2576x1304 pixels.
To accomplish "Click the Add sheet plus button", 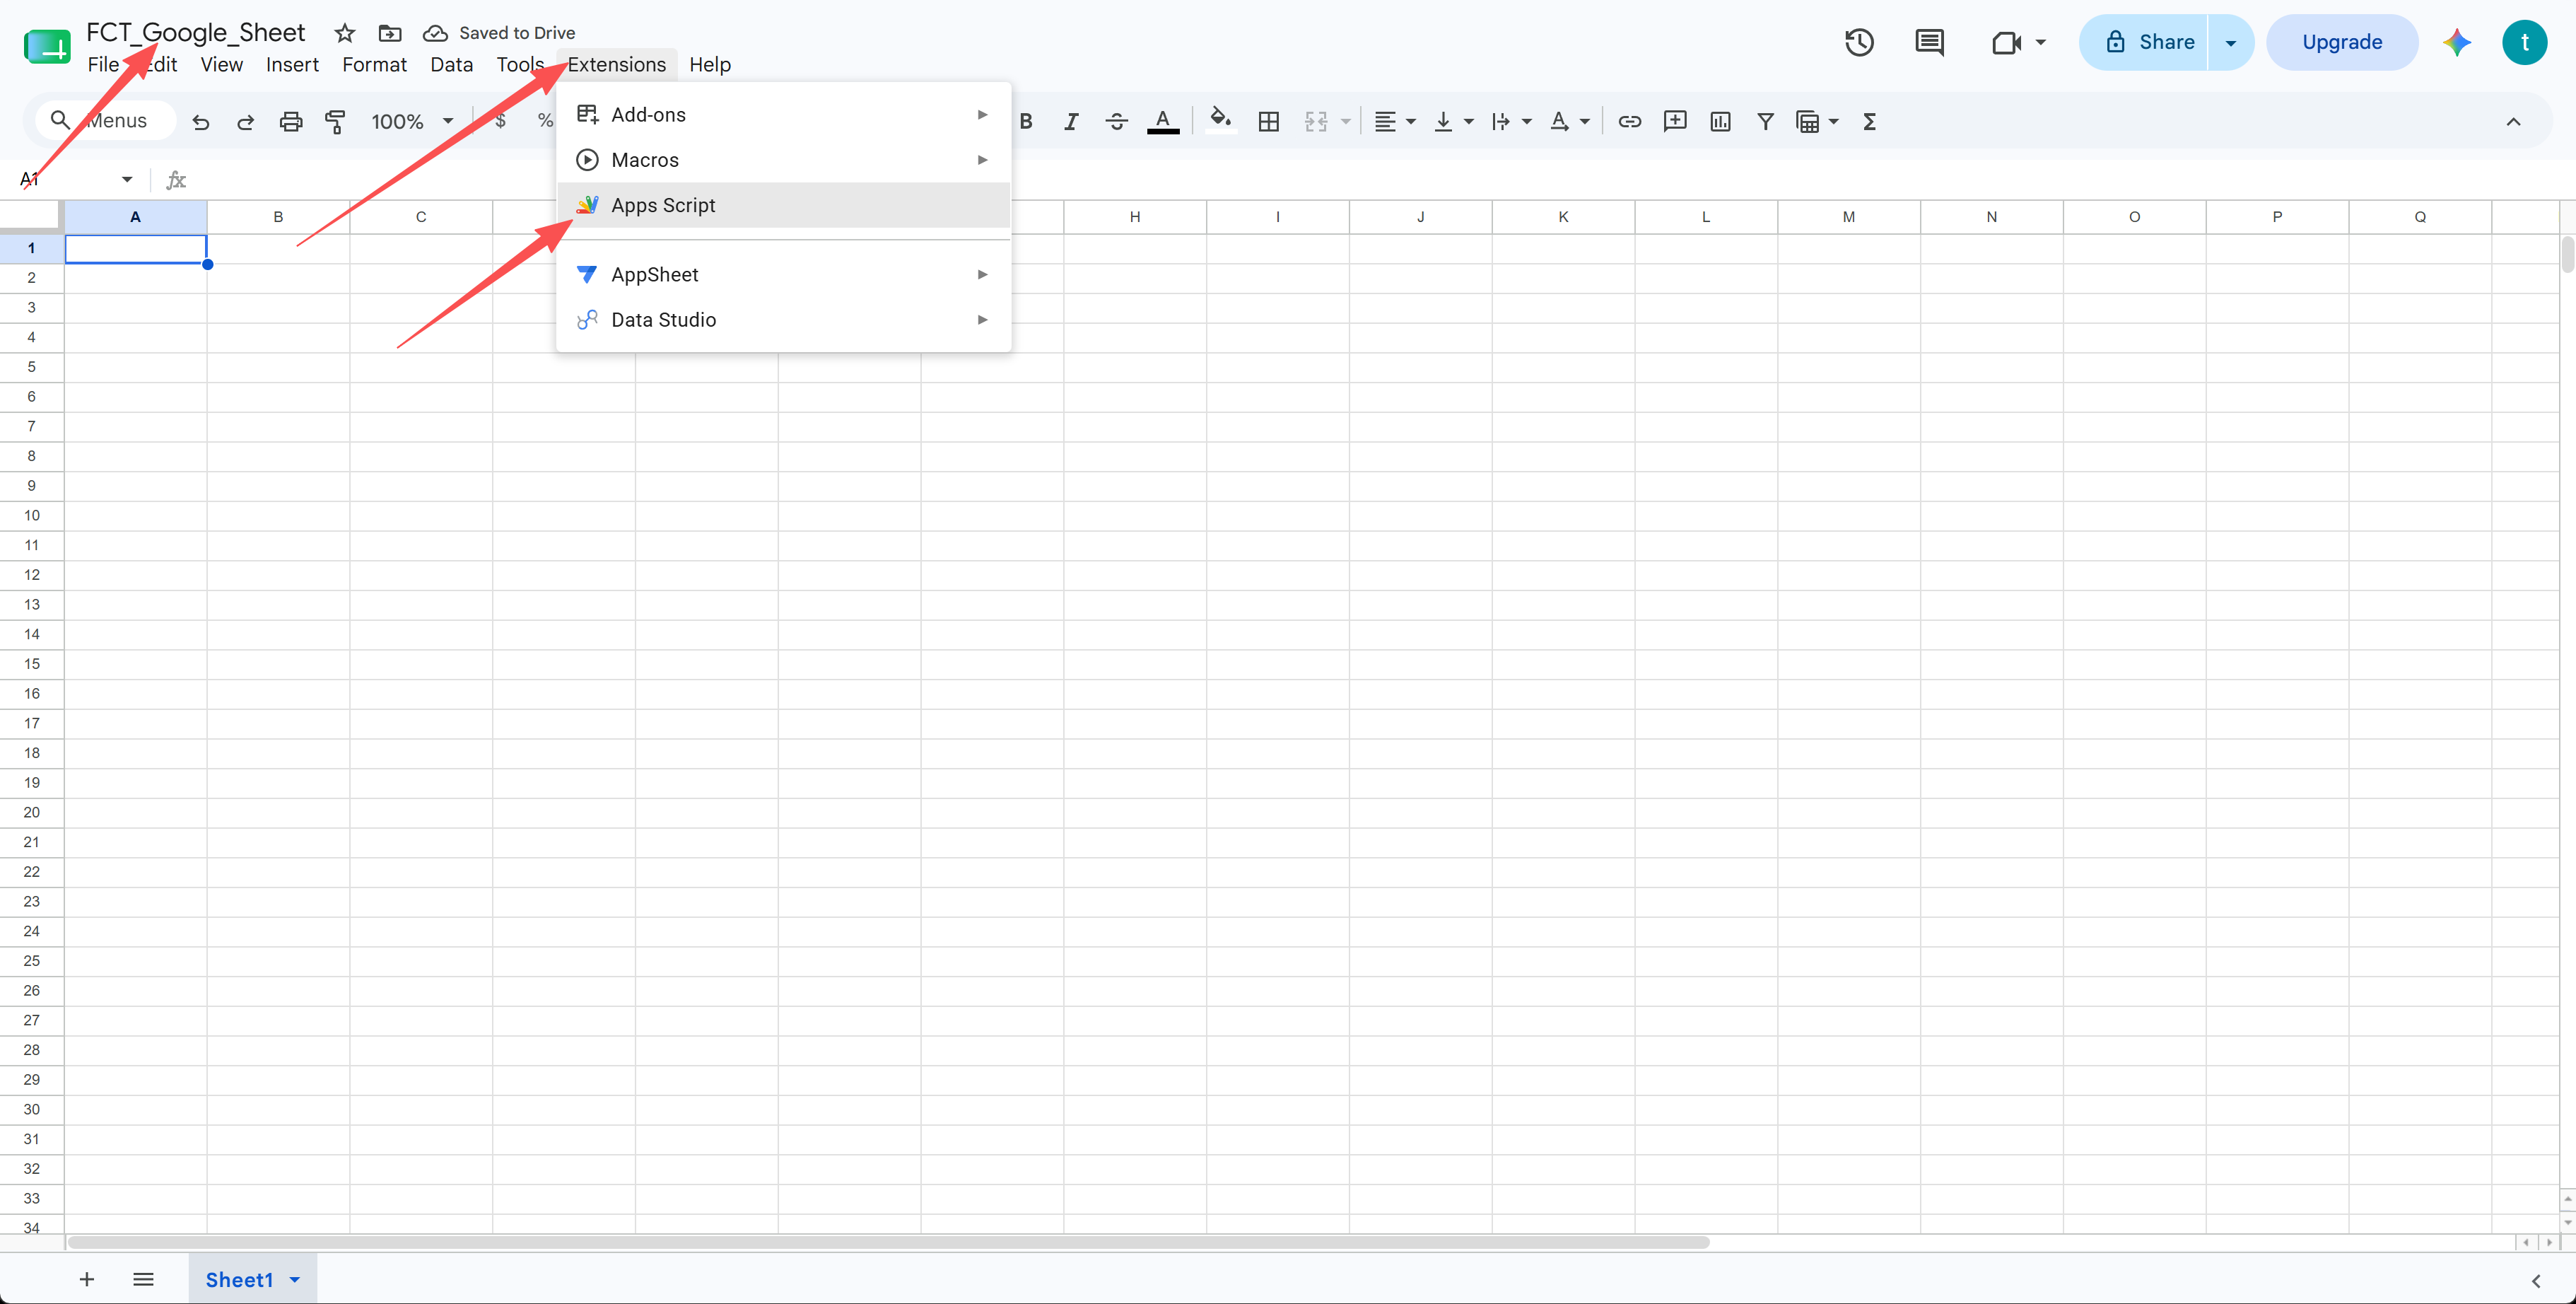I will pos(87,1279).
